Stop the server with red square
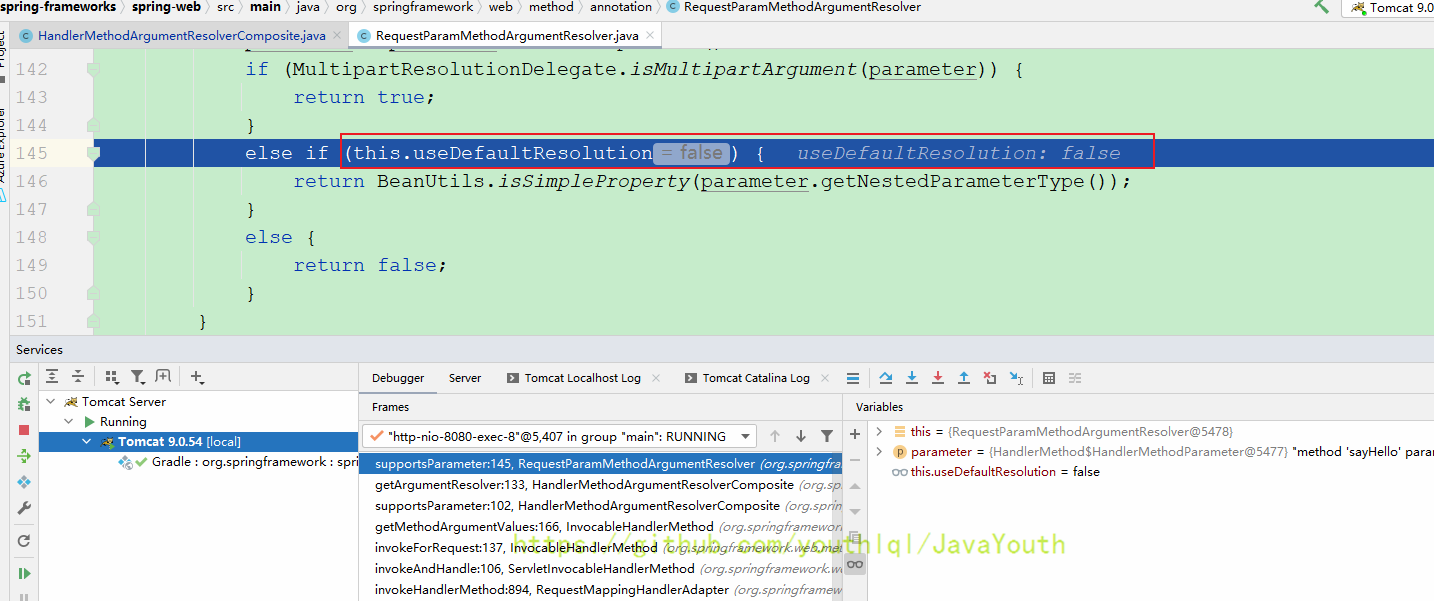Viewport: 1434px width, 601px height. (x=24, y=430)
